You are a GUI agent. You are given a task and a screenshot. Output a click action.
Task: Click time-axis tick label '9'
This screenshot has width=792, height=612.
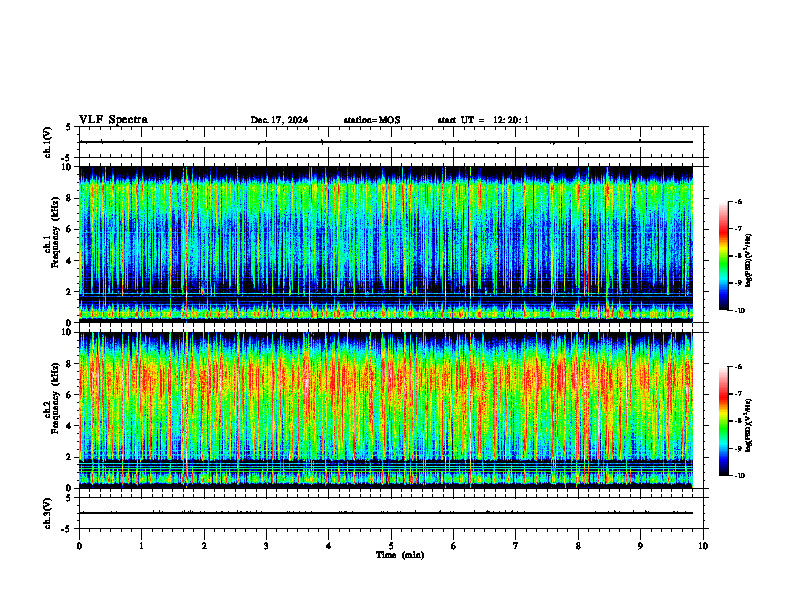point(640,546)
